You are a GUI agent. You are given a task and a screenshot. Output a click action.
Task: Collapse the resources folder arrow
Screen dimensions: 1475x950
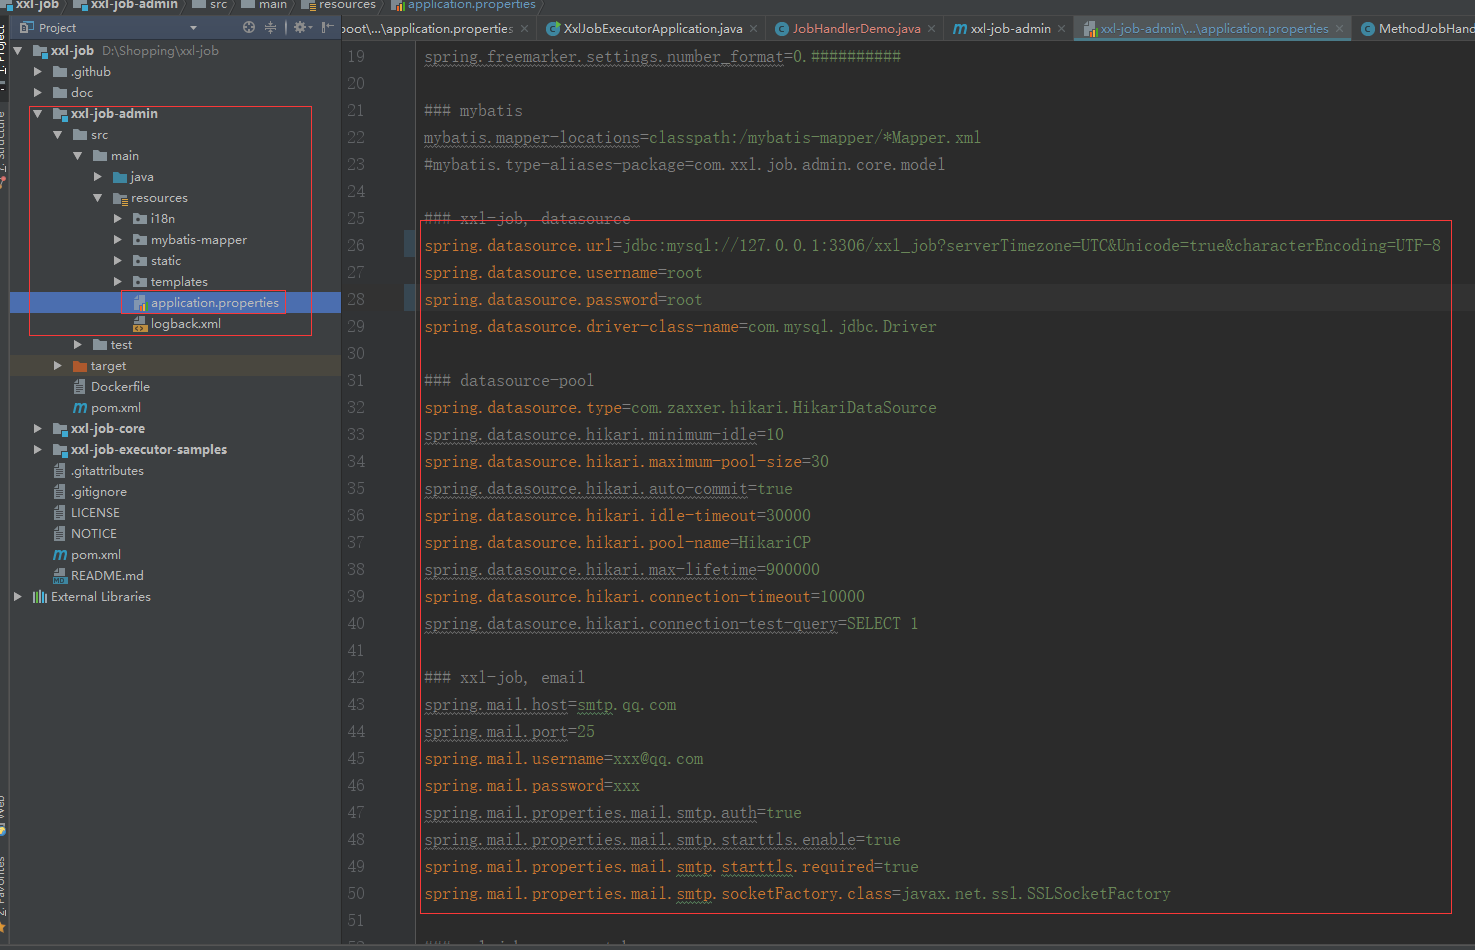pyautogui.click(x=97, y=197)
